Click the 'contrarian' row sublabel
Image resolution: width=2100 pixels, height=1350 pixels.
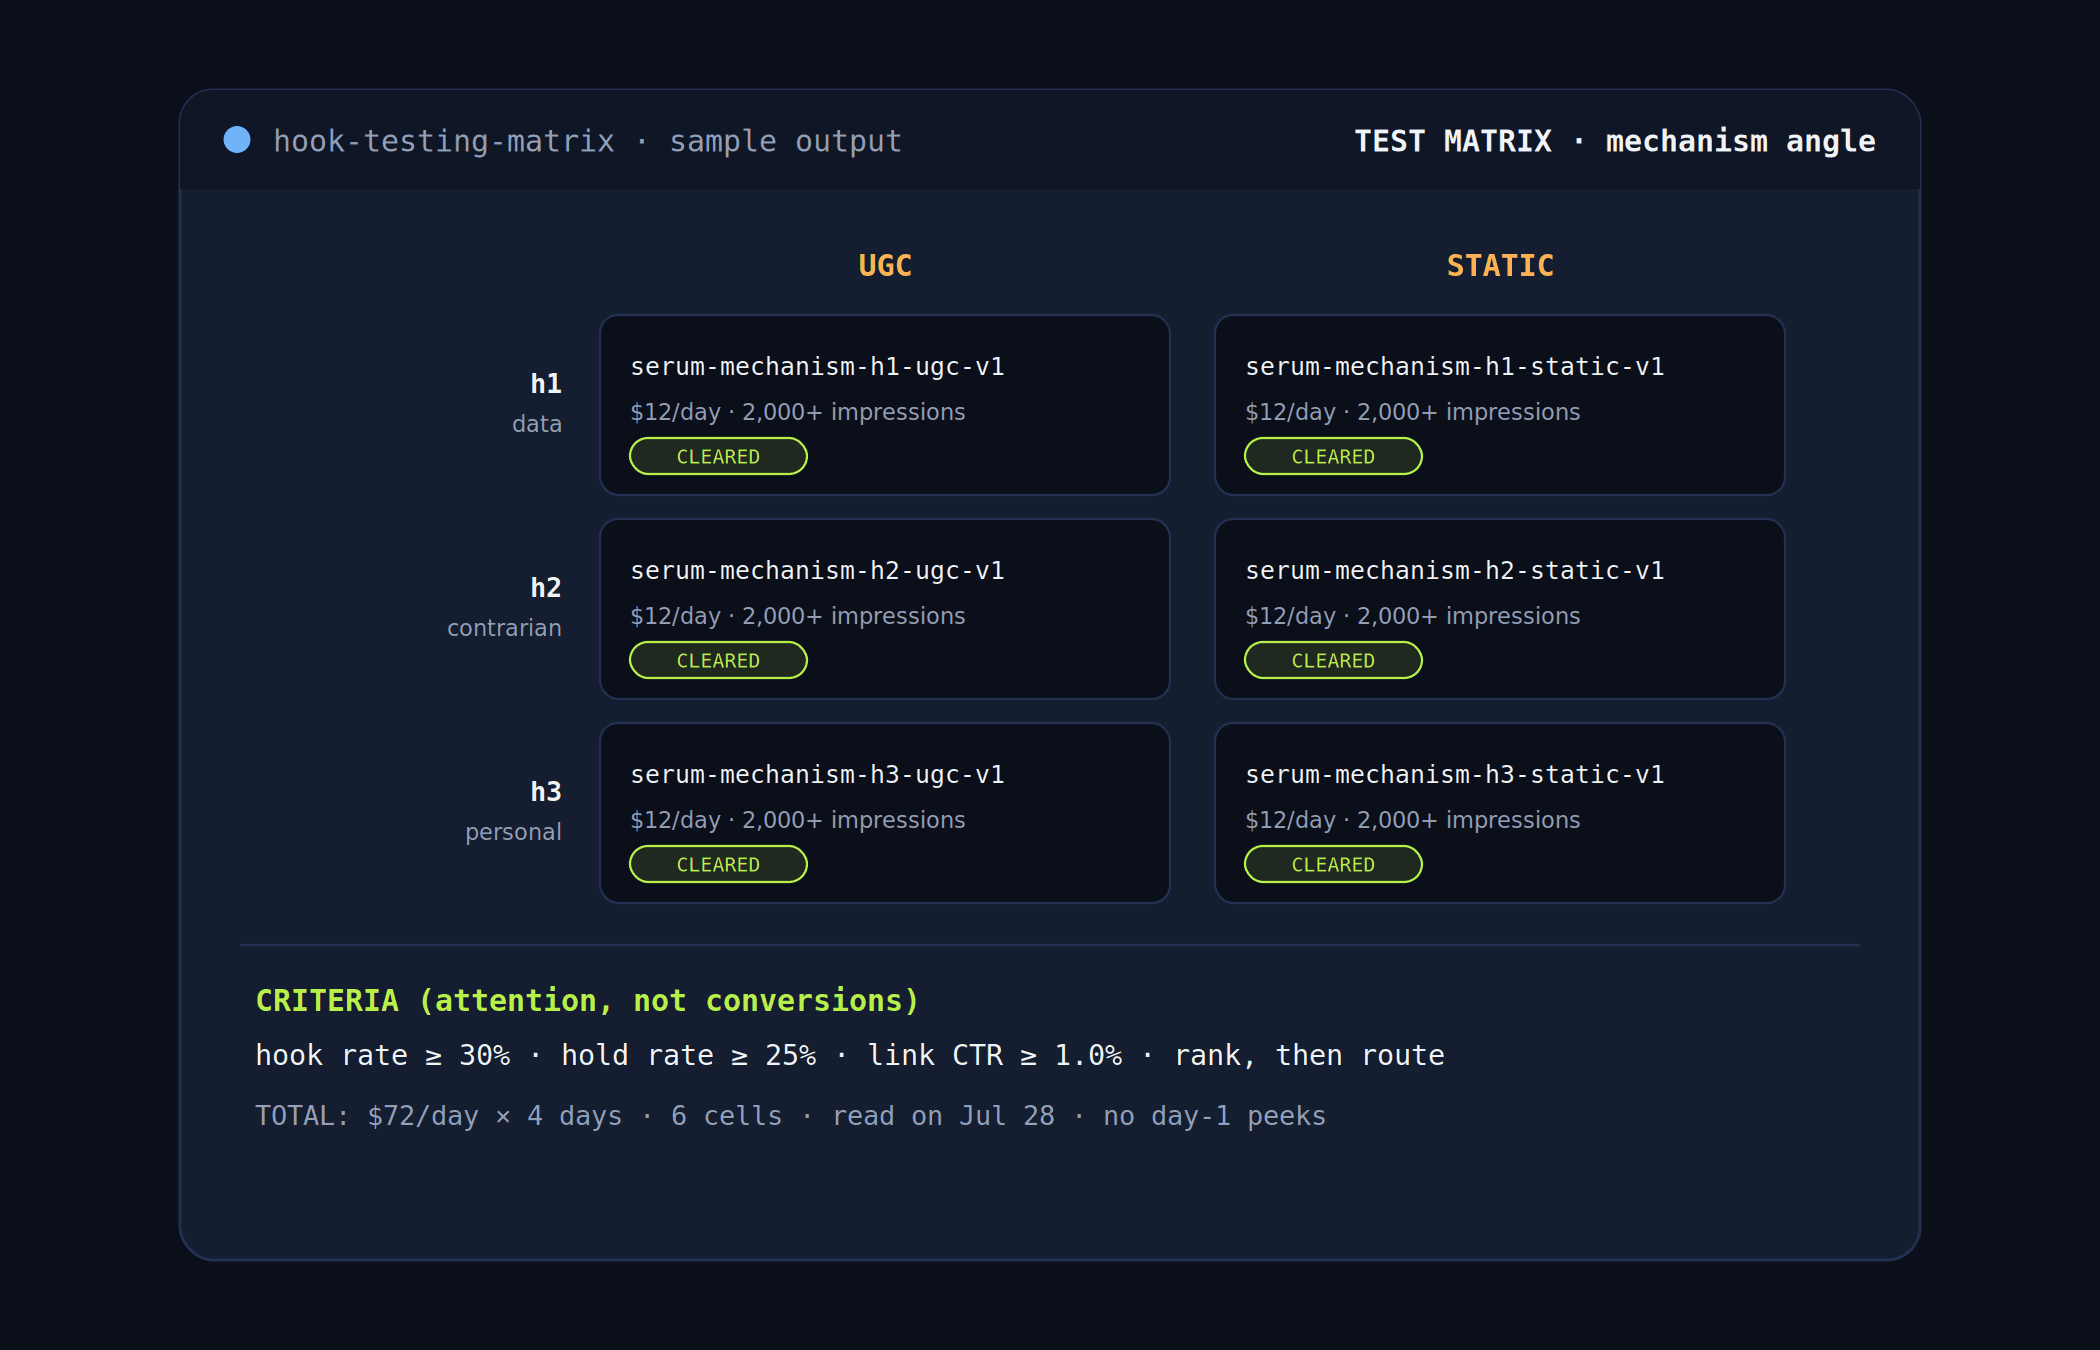click(x=504, y=628)
